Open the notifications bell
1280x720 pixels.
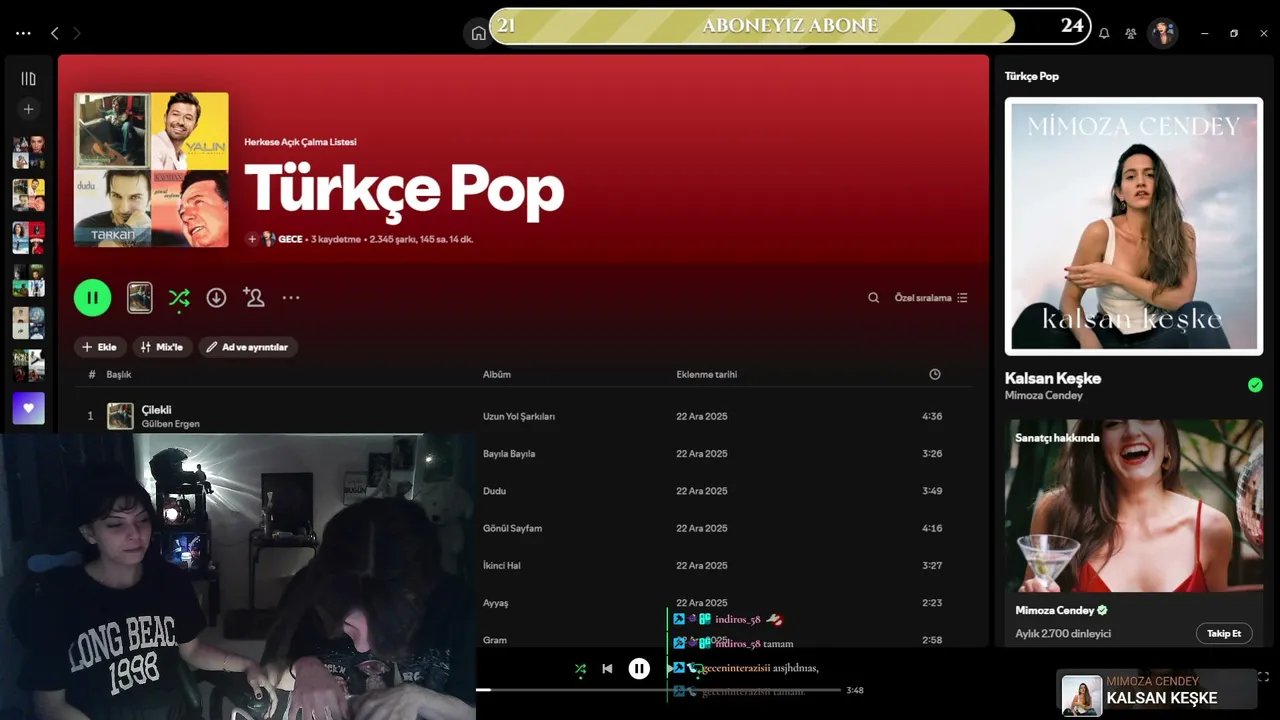click(x=1104, y=33)
